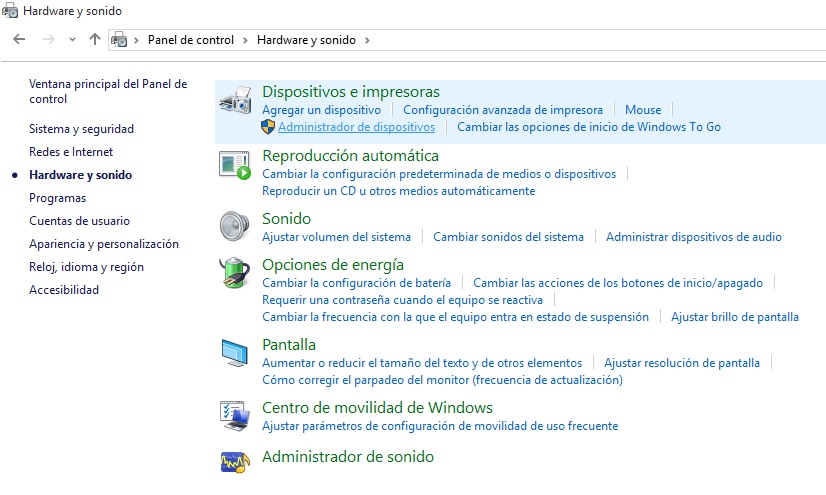The image size is (826, 495).
Task: Click Panel de control in address bar
Action: 190,40
